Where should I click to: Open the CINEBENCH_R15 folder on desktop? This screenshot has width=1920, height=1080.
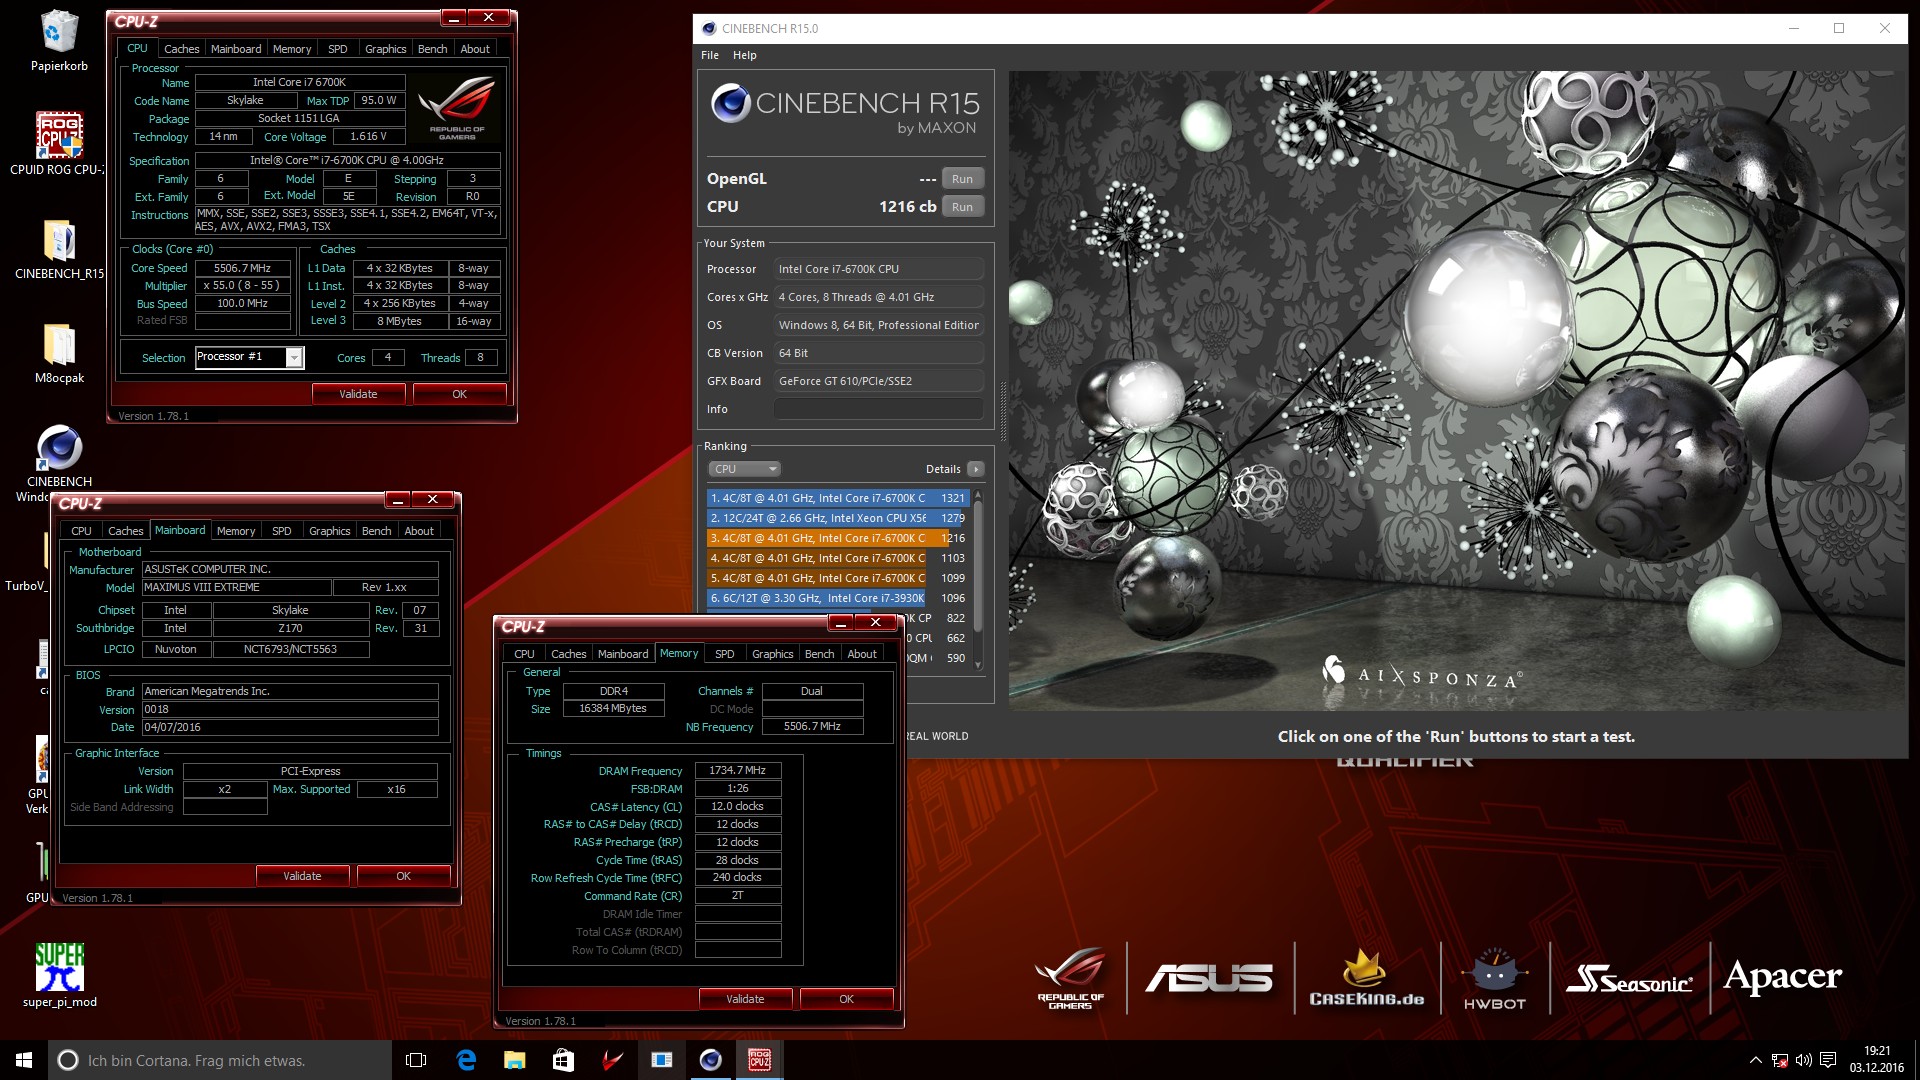59,248
